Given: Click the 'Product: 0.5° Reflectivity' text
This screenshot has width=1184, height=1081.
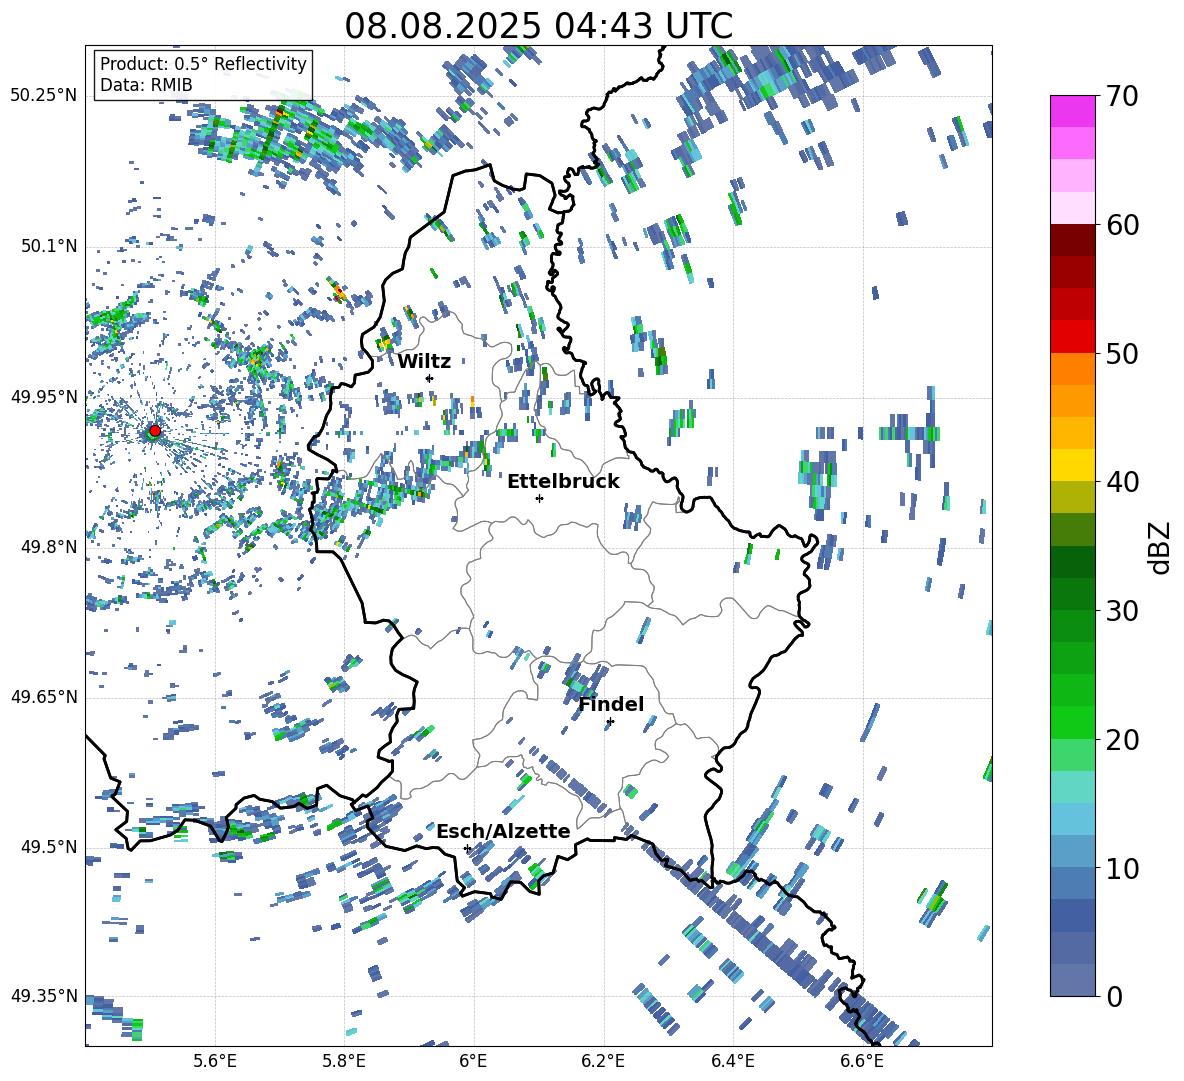Looking at the screenshot, I should click(203, 63).
